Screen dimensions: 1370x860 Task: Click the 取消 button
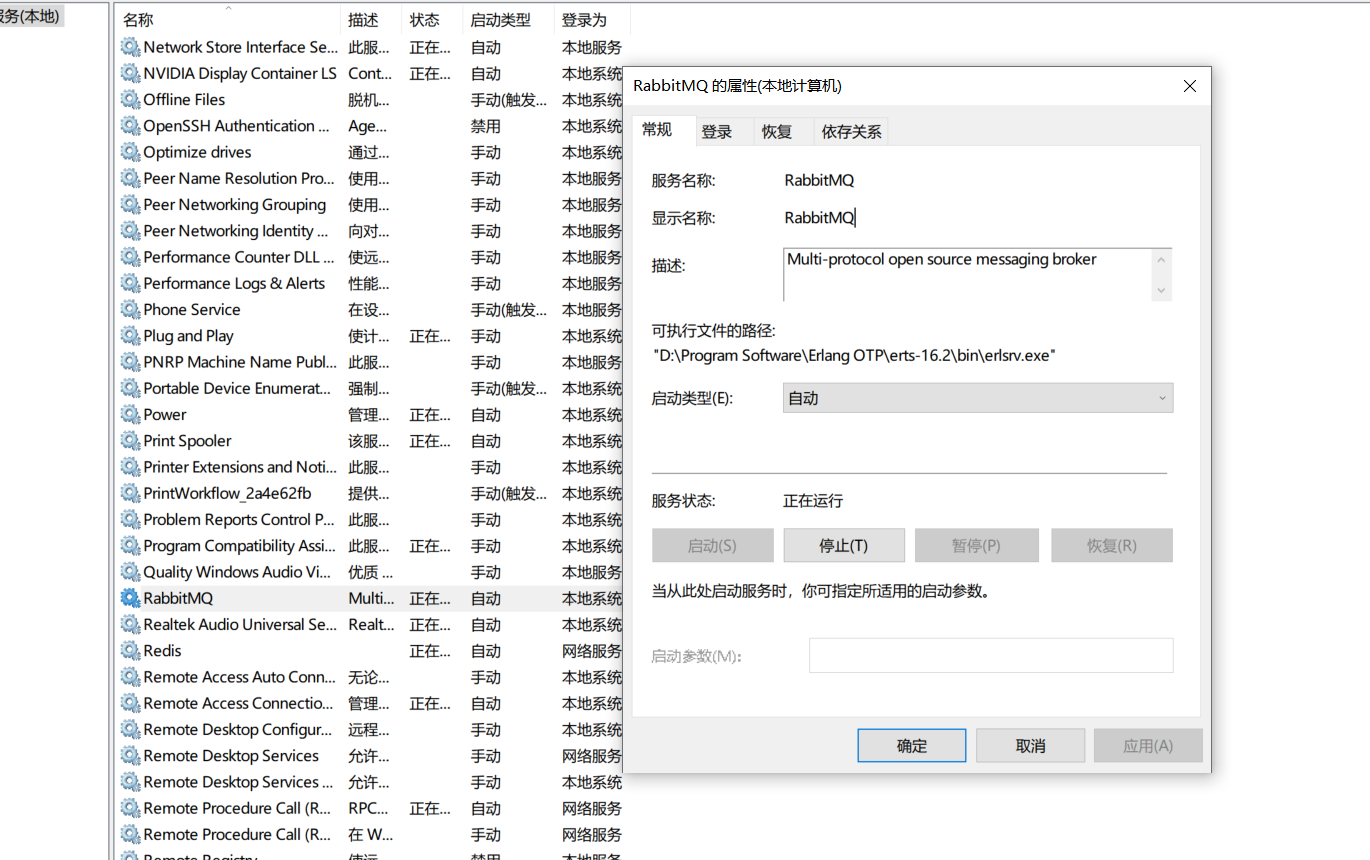click(x=1030, y=746)
